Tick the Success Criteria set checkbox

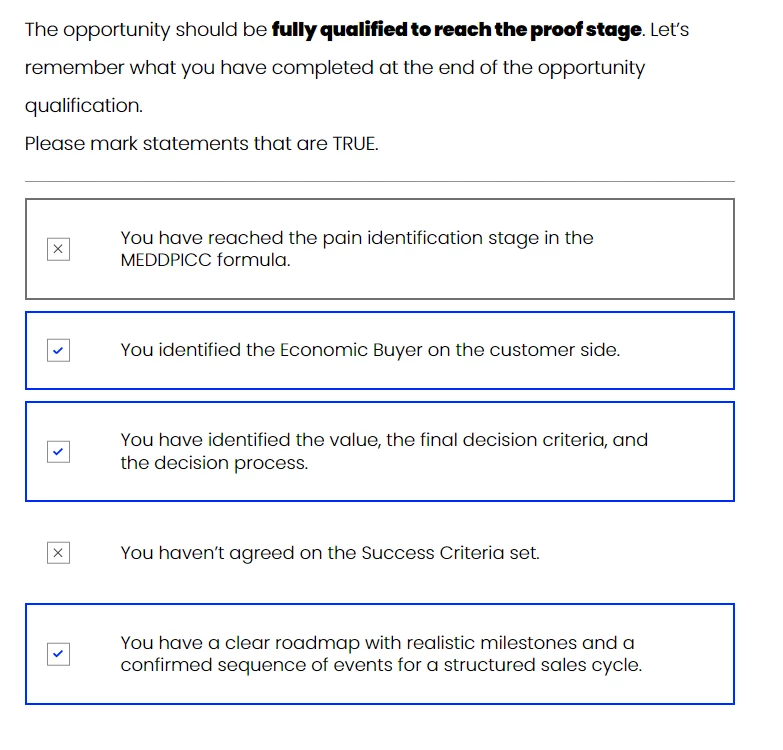coord(59,553)
